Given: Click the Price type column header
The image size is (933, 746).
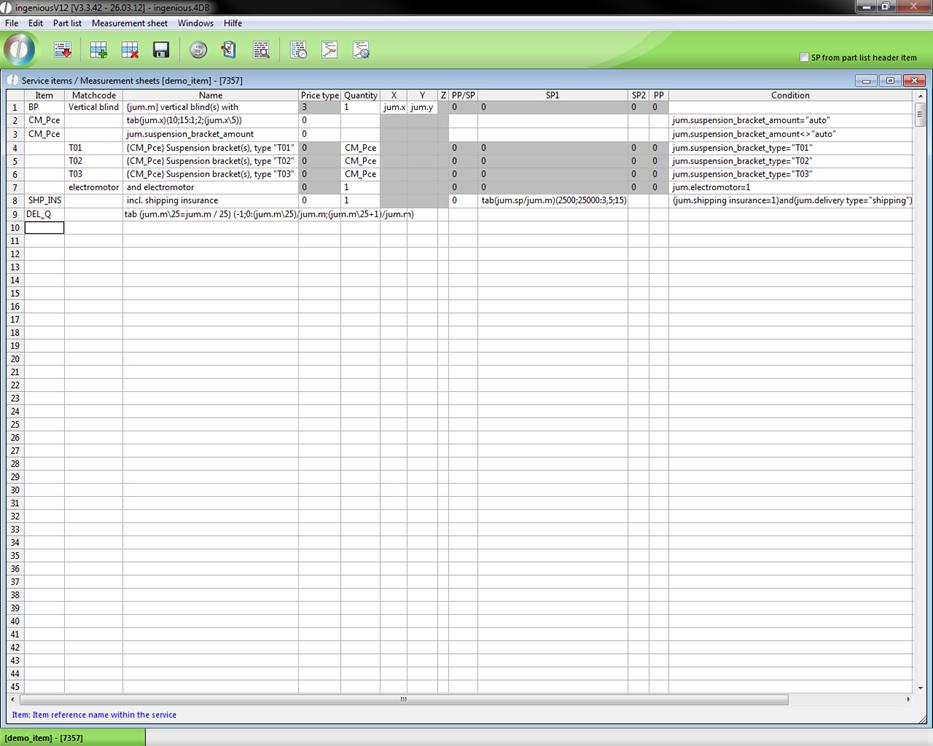Looking at the screenshot, I should (x=320, y=95).
